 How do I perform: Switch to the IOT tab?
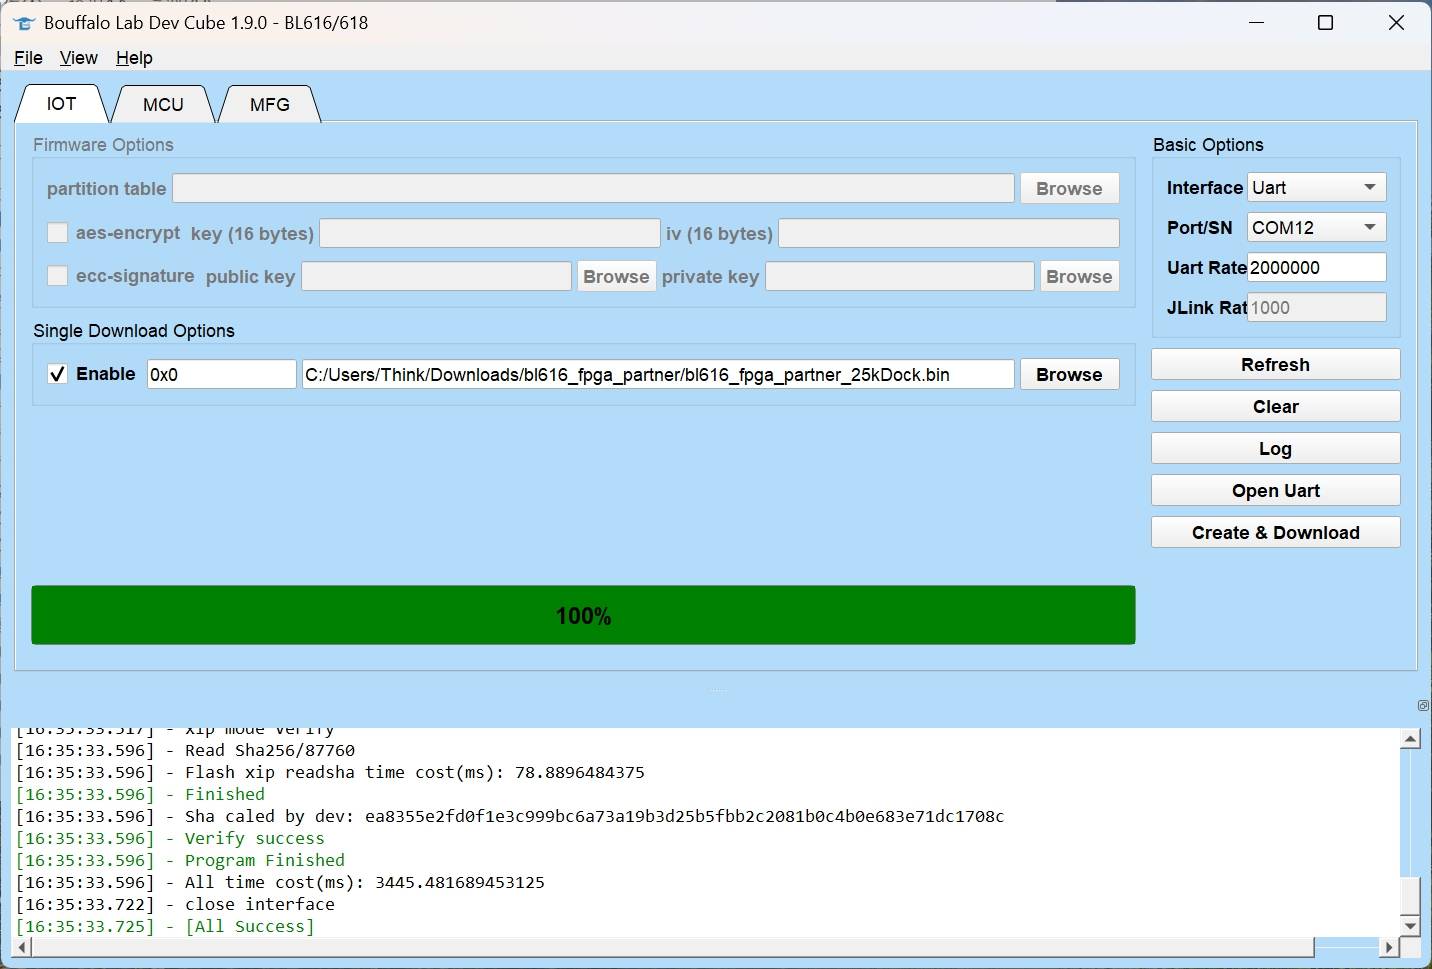(x=61, y=104)
